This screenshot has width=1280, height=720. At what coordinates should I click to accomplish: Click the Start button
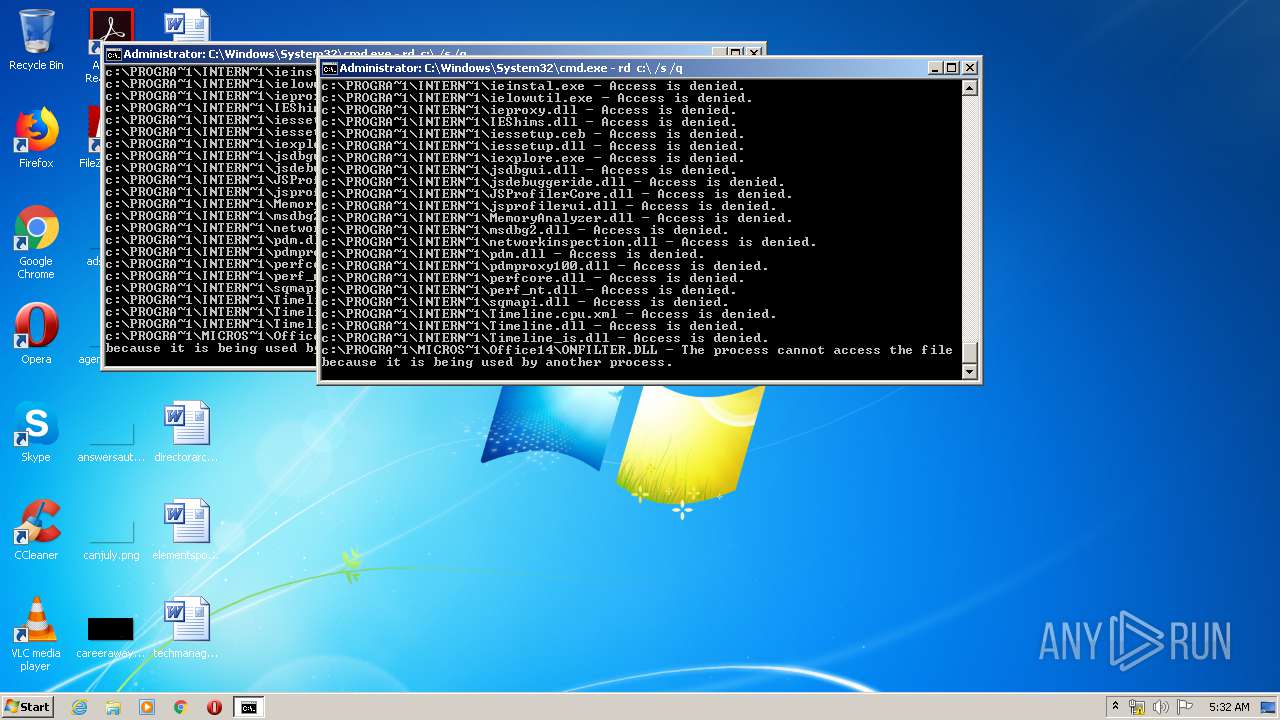click(27, 706)
